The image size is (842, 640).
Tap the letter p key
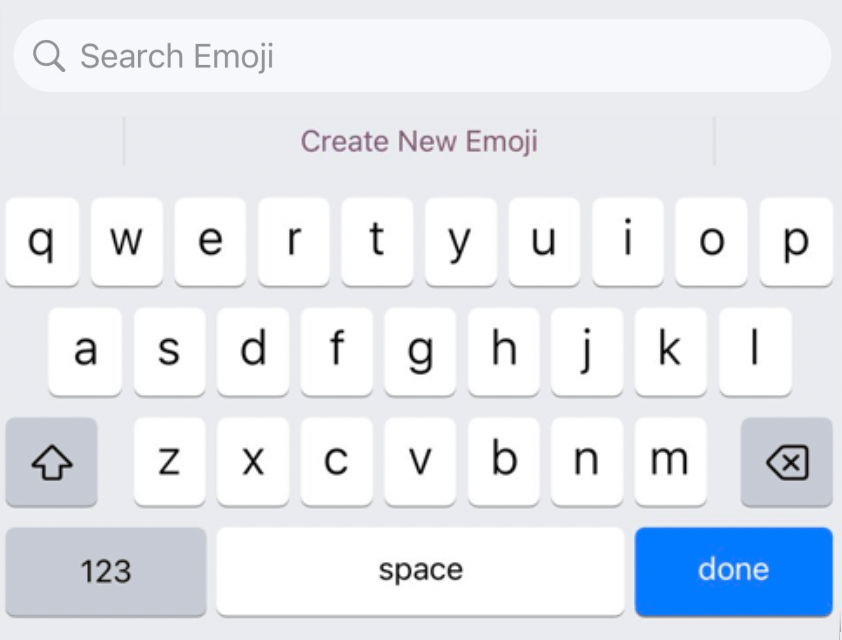pyautogui.click(x=796, y=242)
